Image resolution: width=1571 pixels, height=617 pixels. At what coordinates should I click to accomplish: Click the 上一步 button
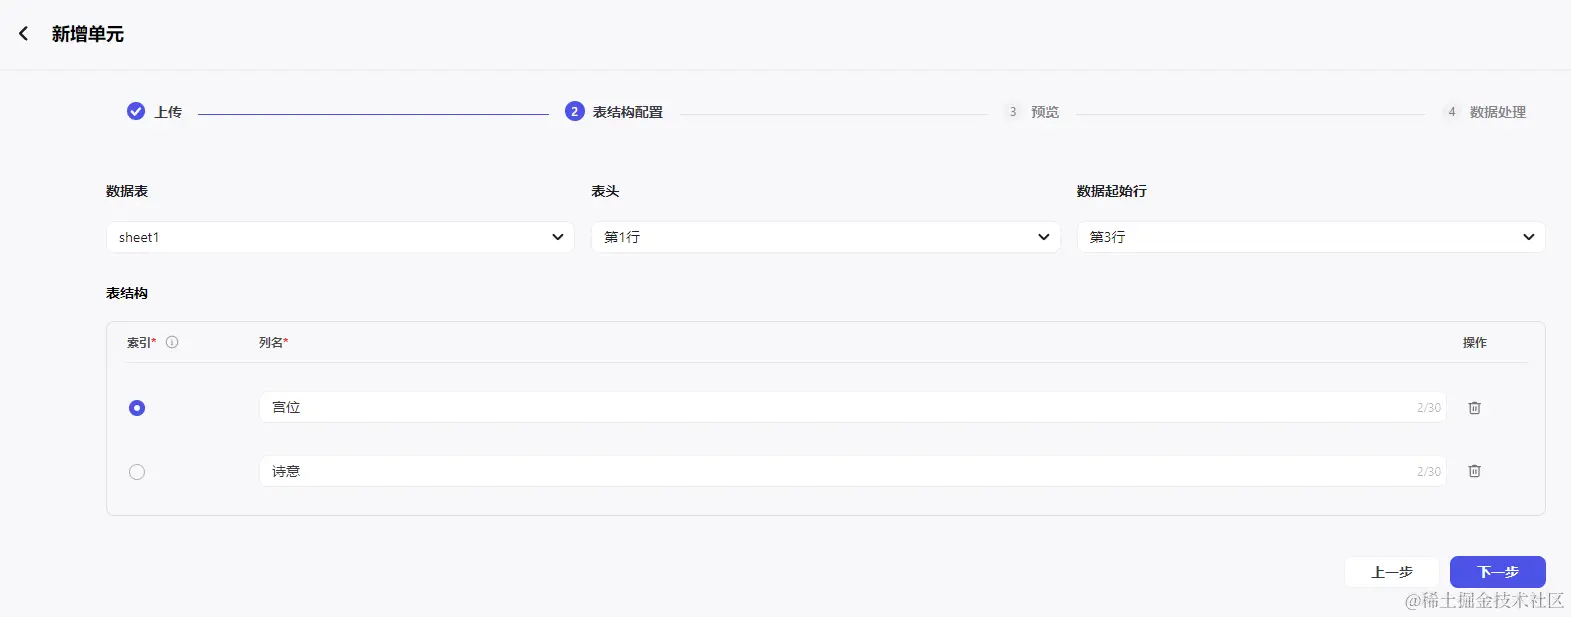(x=1392, y=572)
